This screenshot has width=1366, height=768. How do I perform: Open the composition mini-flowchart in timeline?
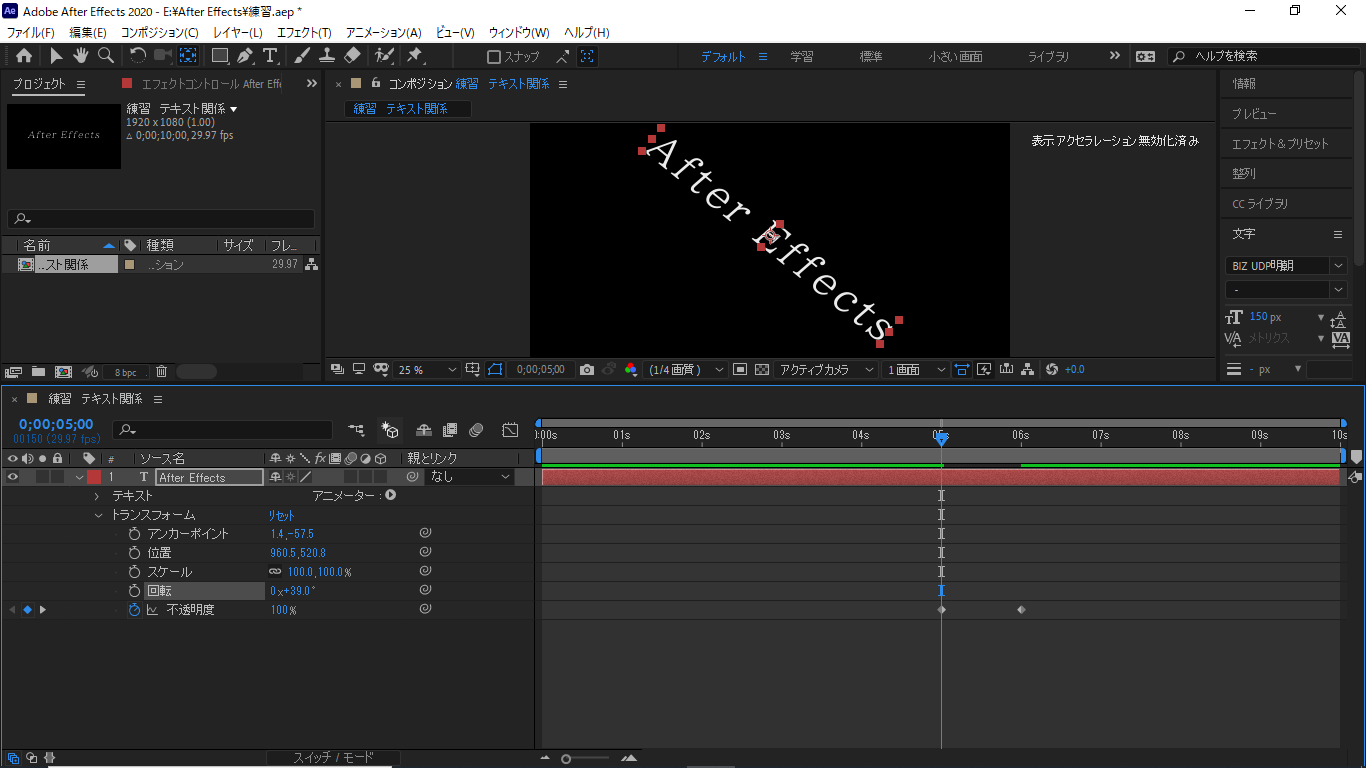click(x=357, y=430)
